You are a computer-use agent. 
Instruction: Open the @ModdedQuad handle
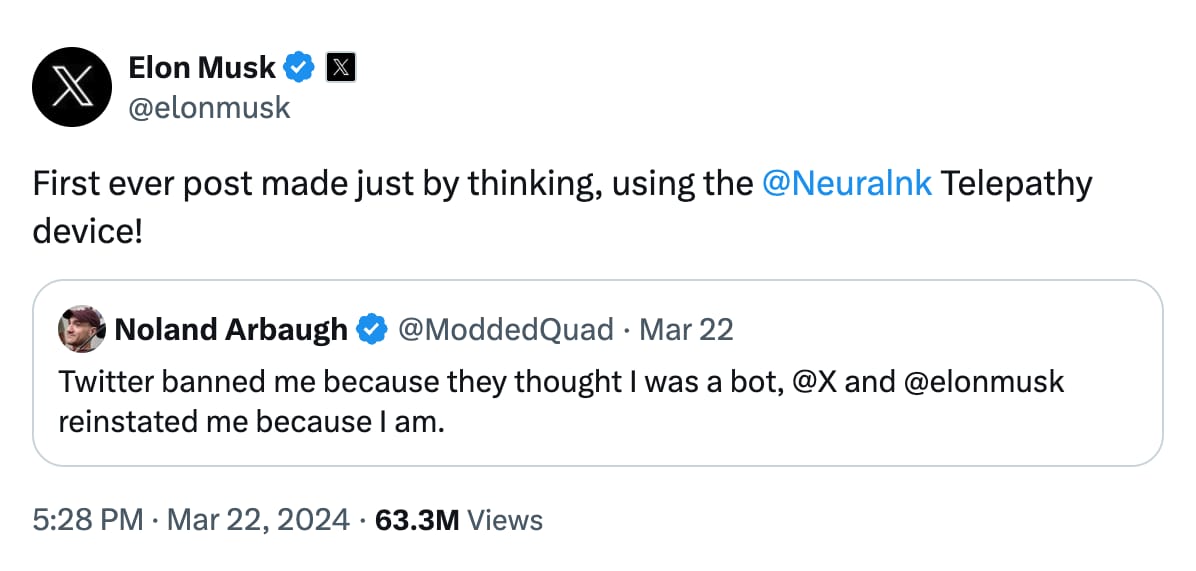506,328
